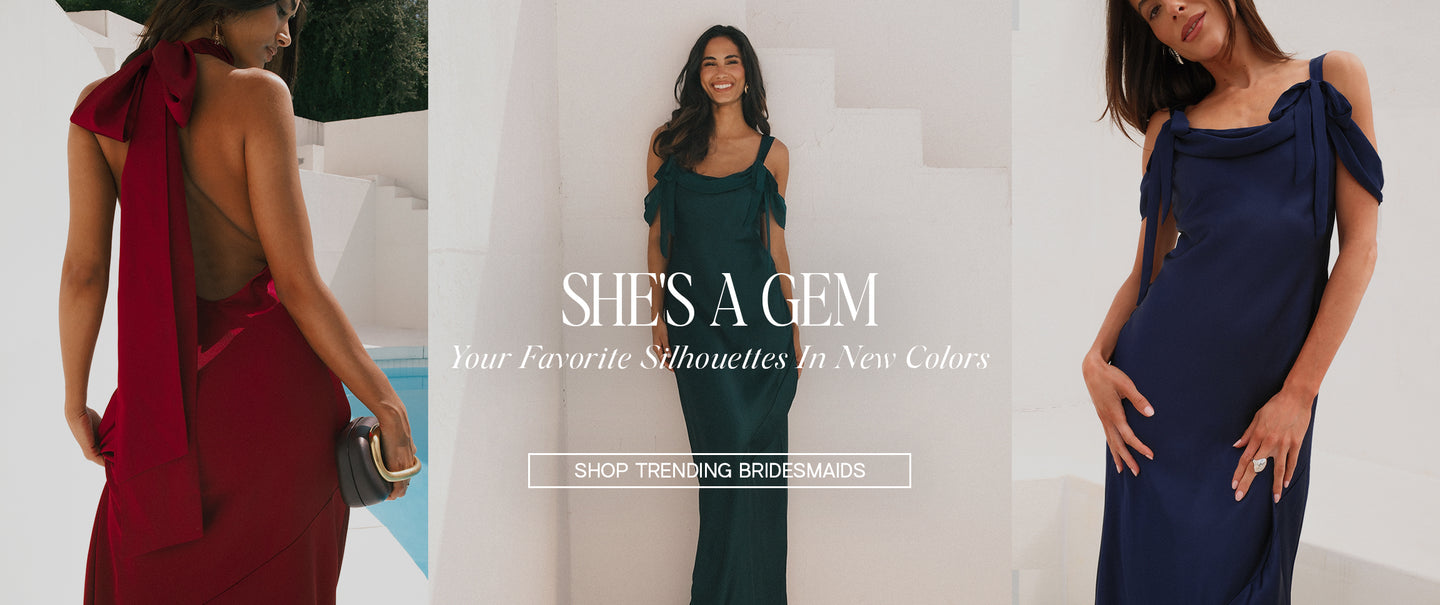This screenshot has height=605, width=1440.
Task: Click the gold earring on the red-dress model
Action: pos(216,30)
